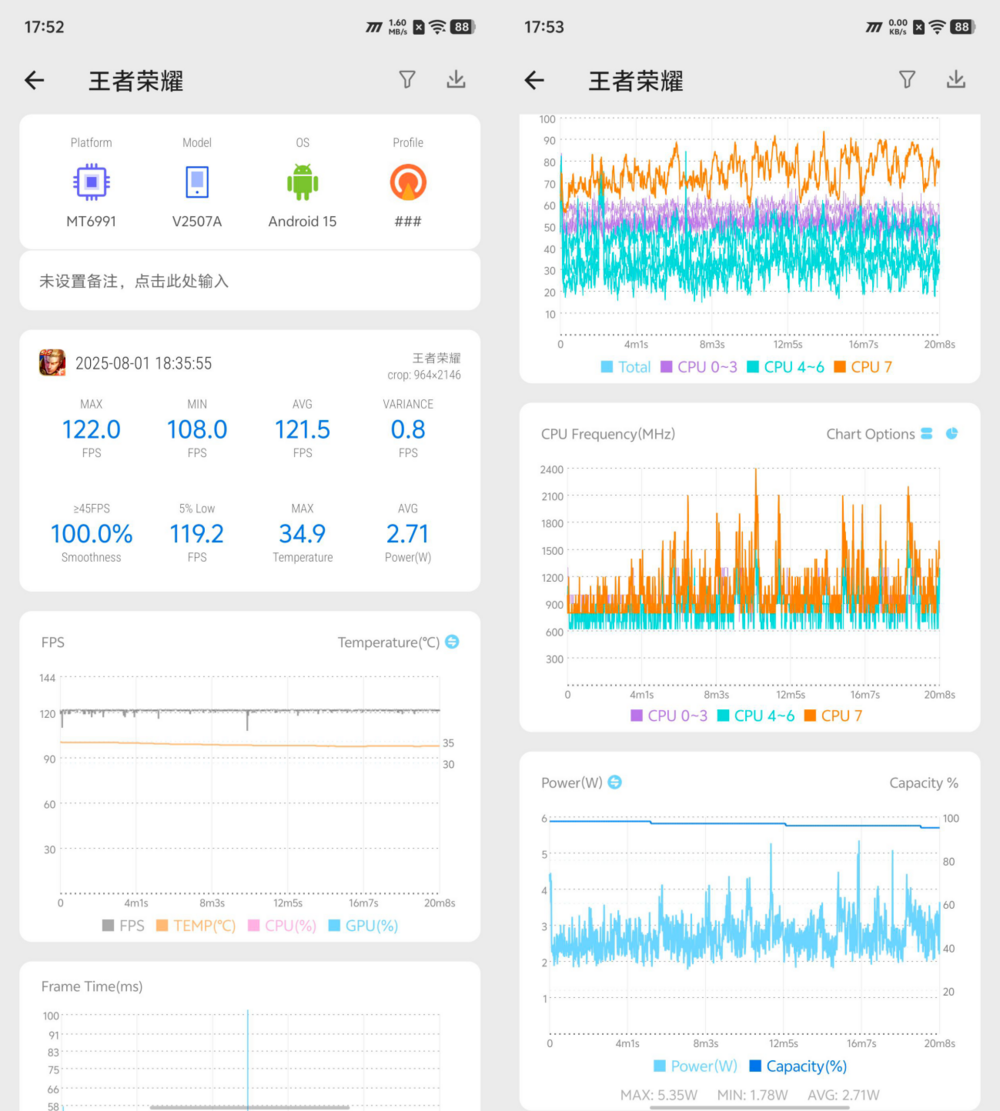Screen dimensions: 1000x1111
Task: Toggle TEMP(℃) legend in FPS chart
Action: click(196, 925)
